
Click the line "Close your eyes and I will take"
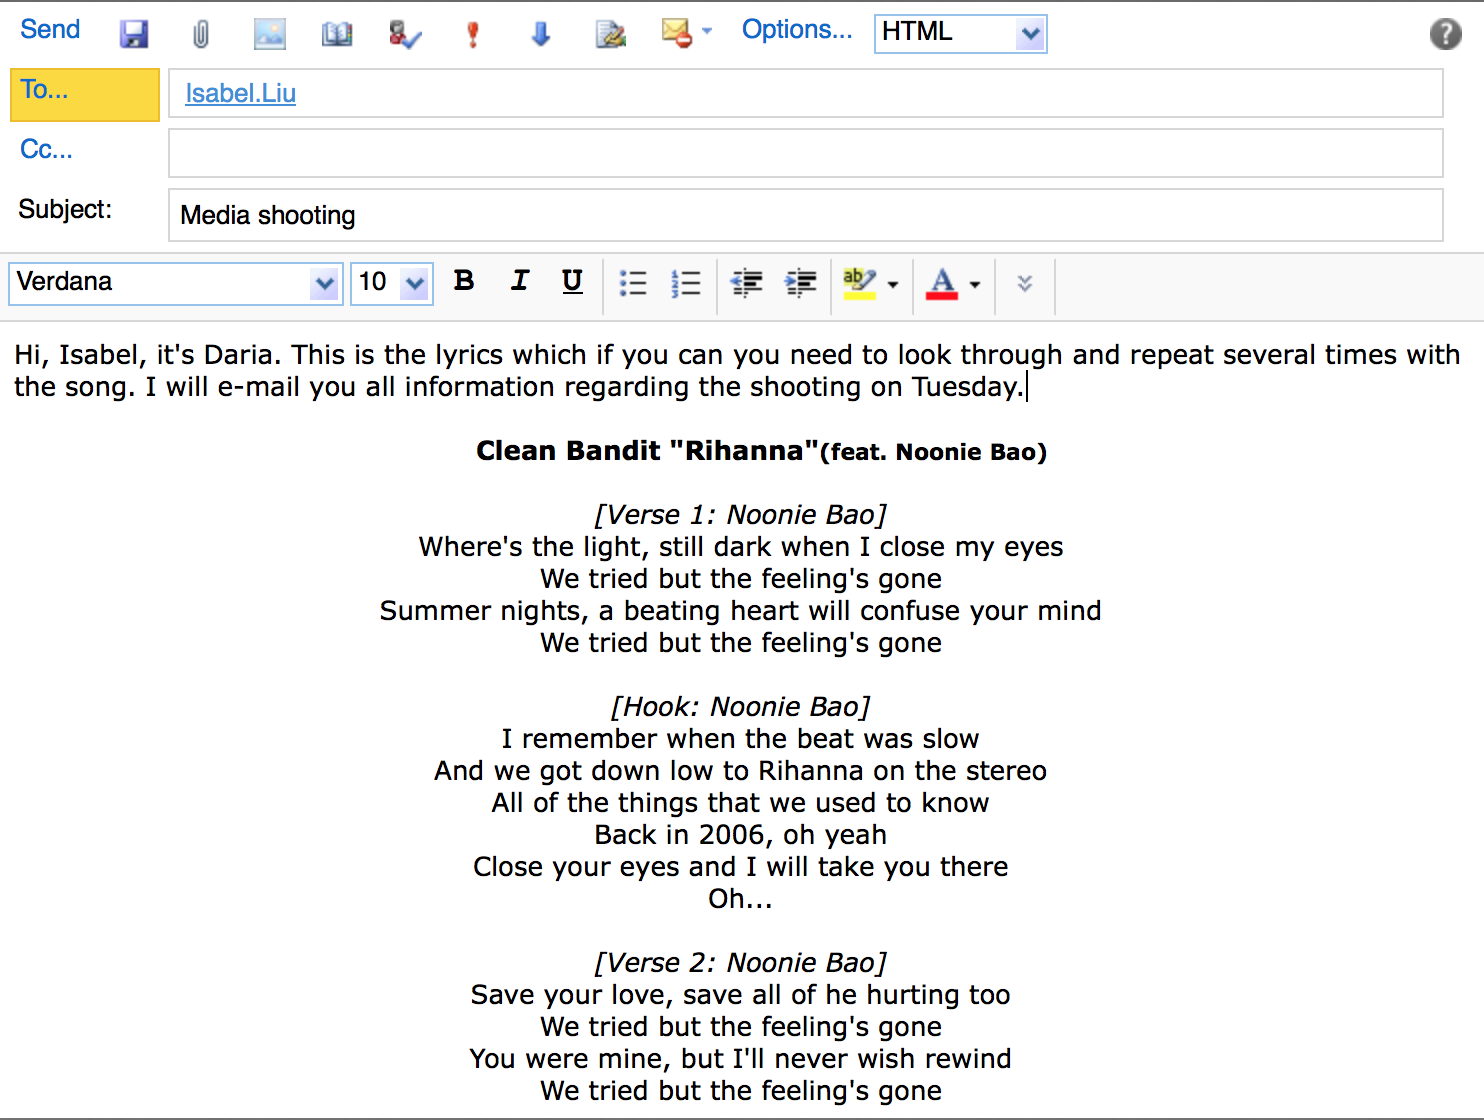tap(741, 867)
